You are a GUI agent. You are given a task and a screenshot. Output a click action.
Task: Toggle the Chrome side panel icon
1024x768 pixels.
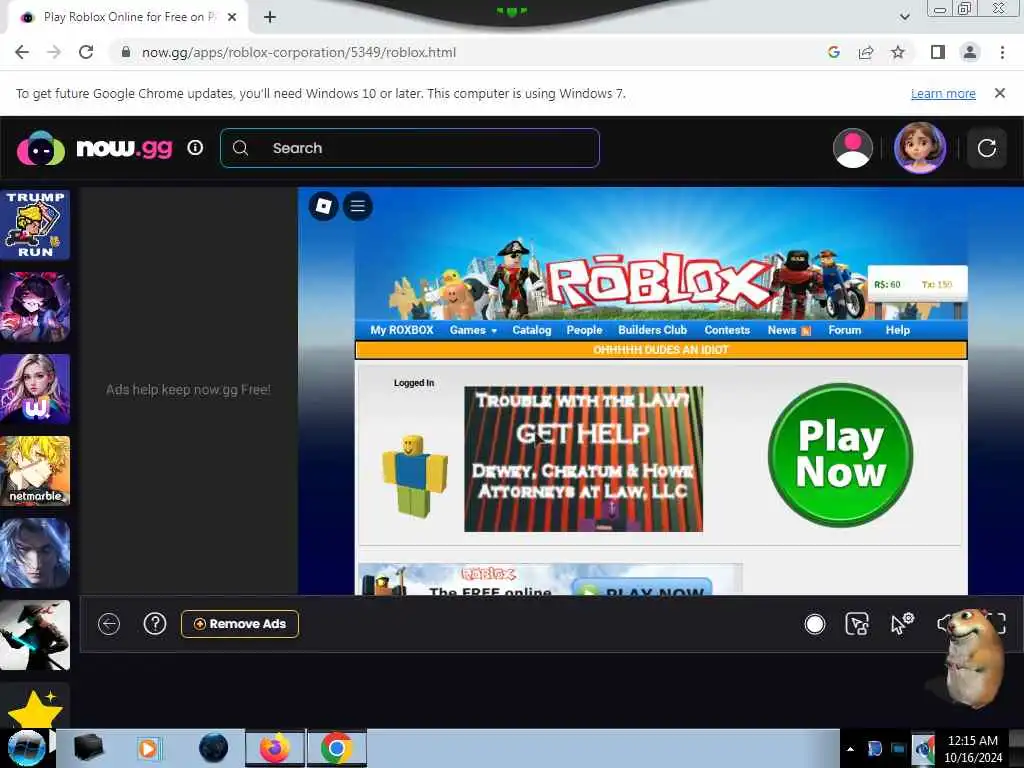click(937, 52)
